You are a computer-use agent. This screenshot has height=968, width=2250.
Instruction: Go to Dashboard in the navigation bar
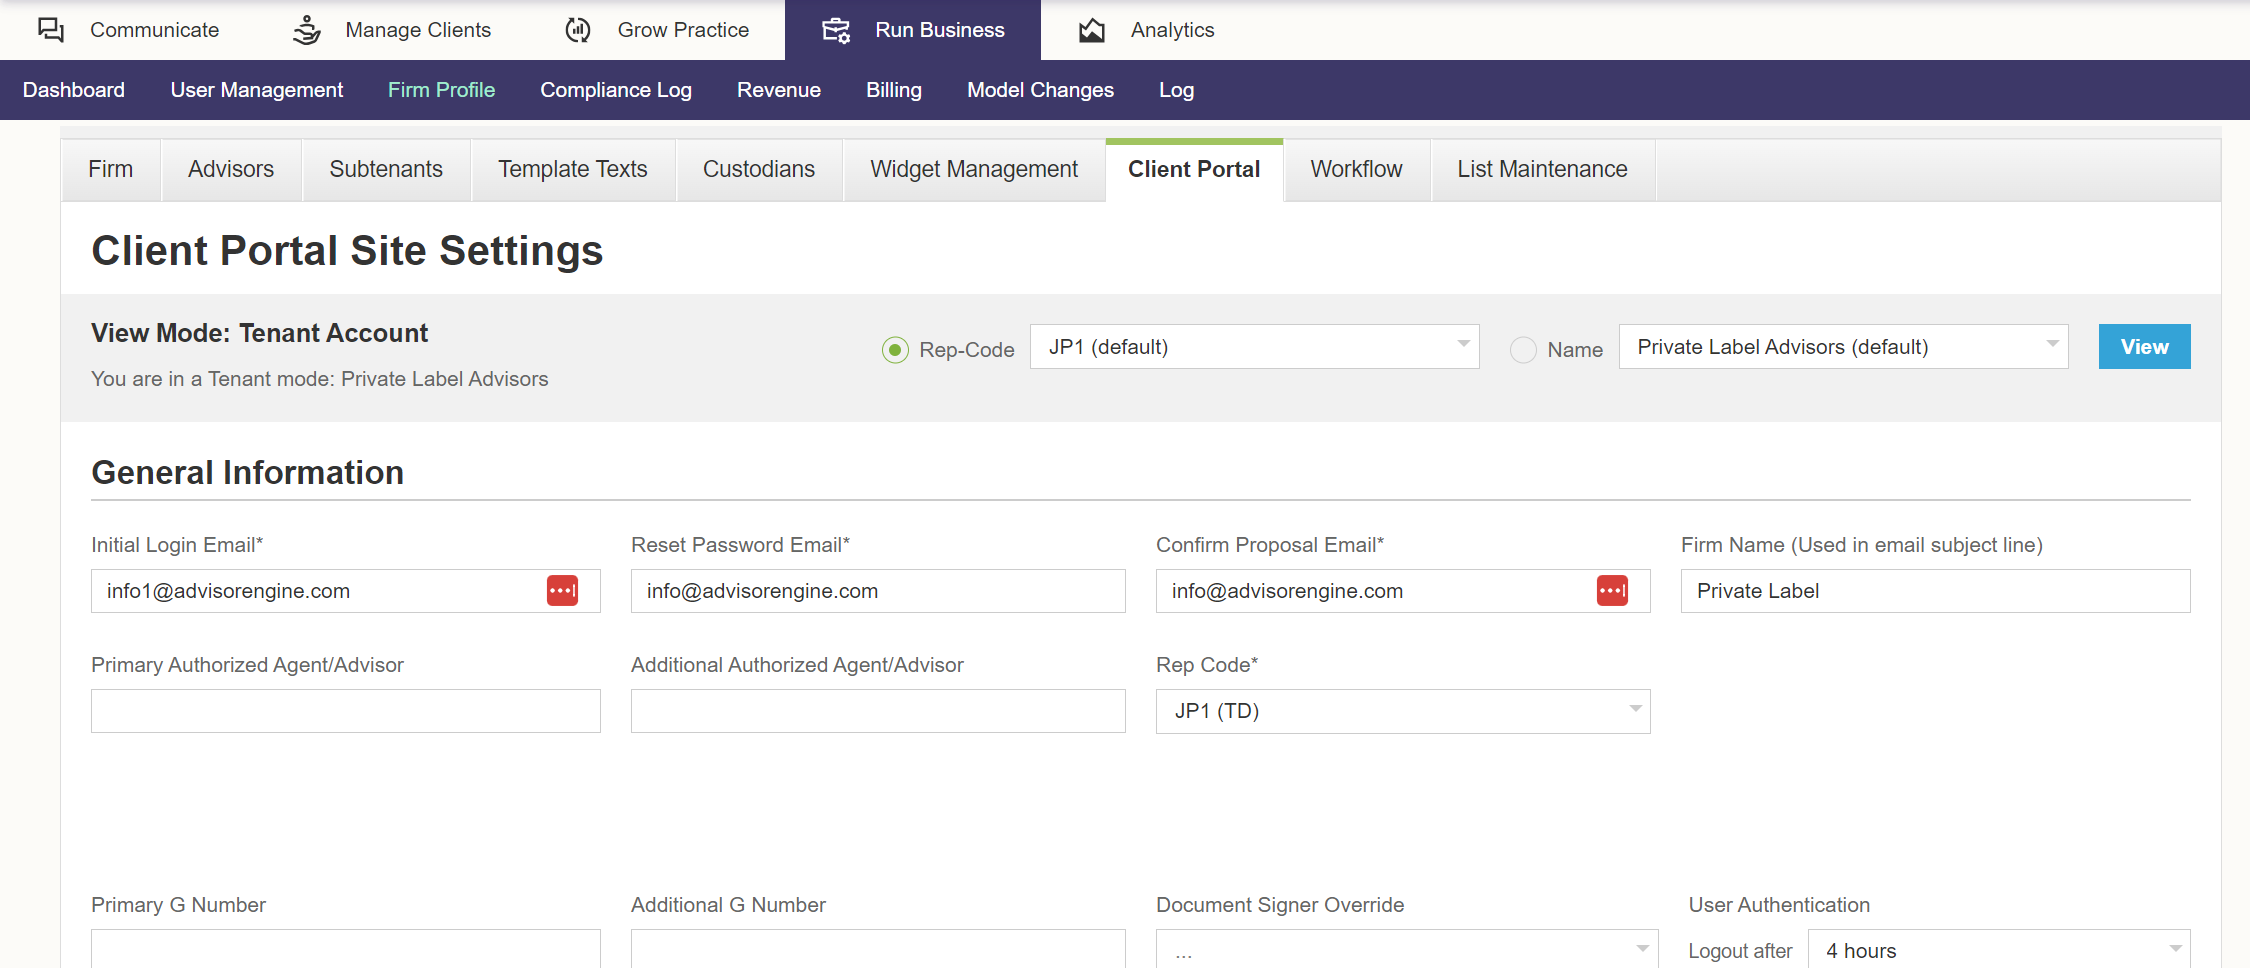[x=74, y=90]
